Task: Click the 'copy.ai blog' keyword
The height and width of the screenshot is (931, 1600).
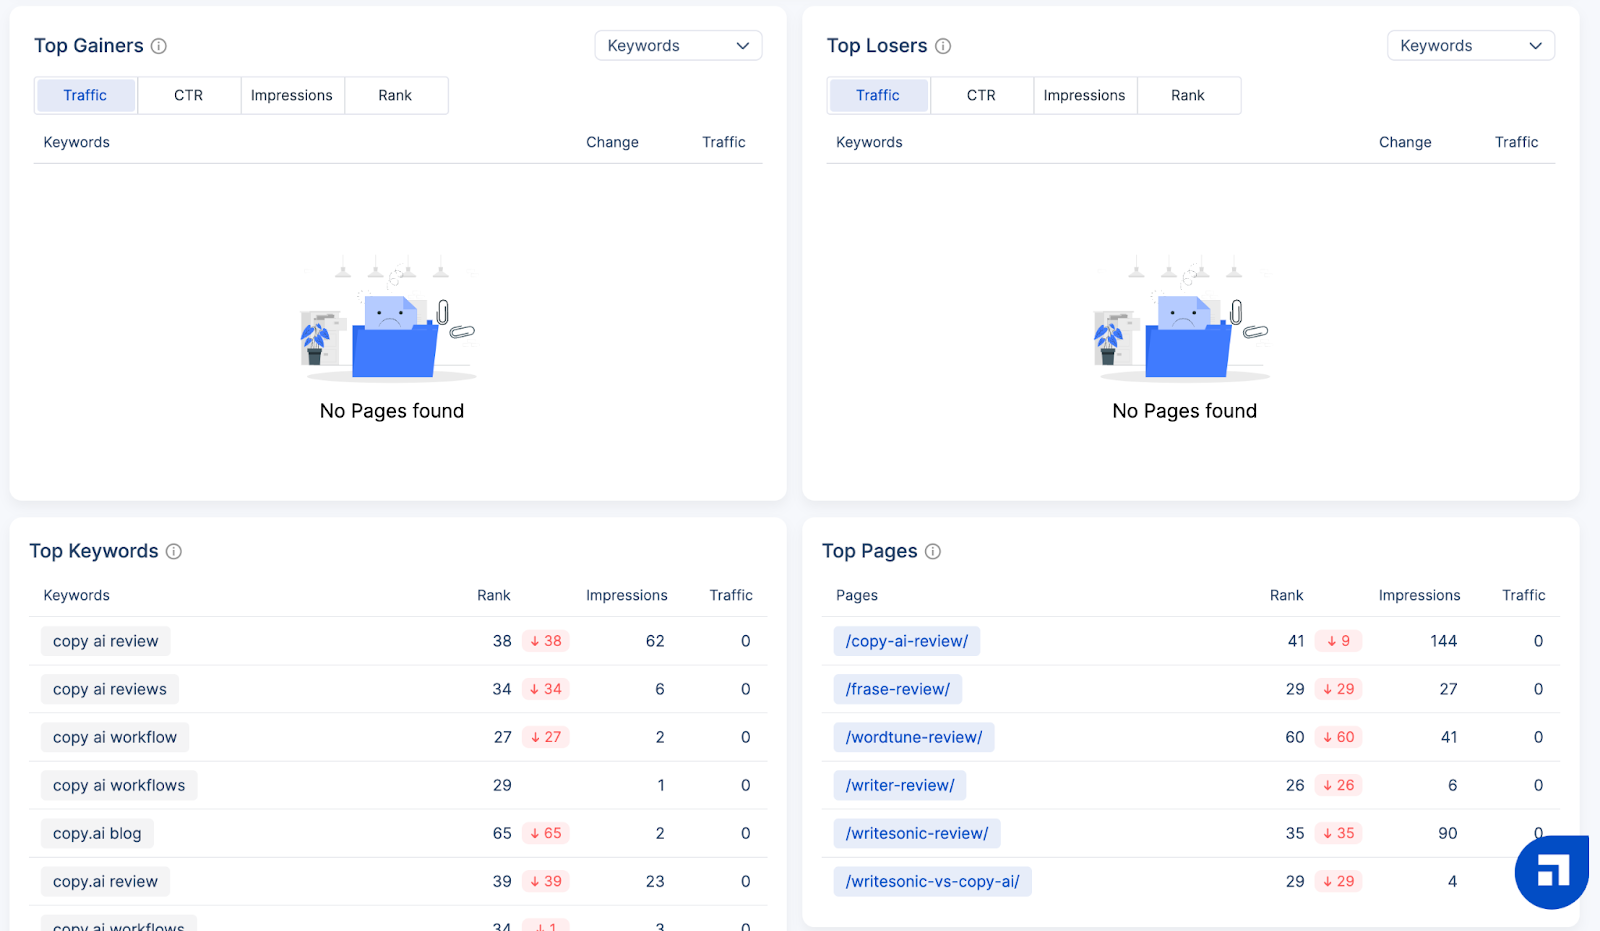Action: pos(97,833)
